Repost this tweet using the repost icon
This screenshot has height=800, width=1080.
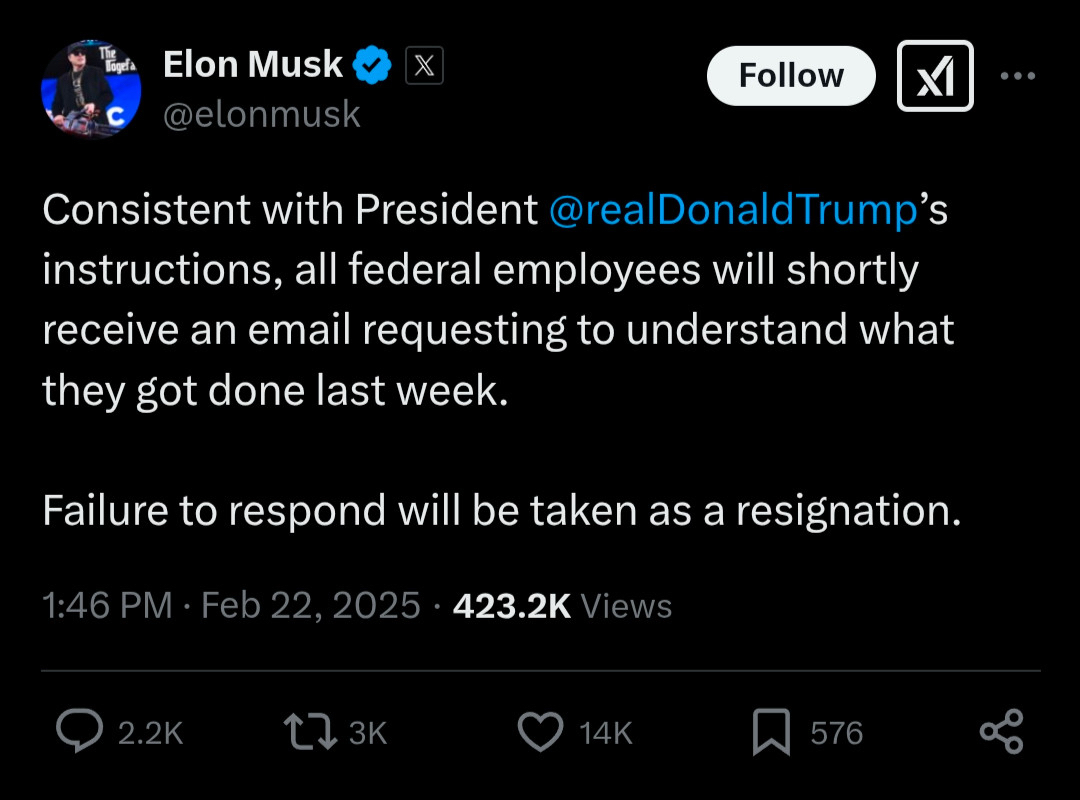[309, 731]
